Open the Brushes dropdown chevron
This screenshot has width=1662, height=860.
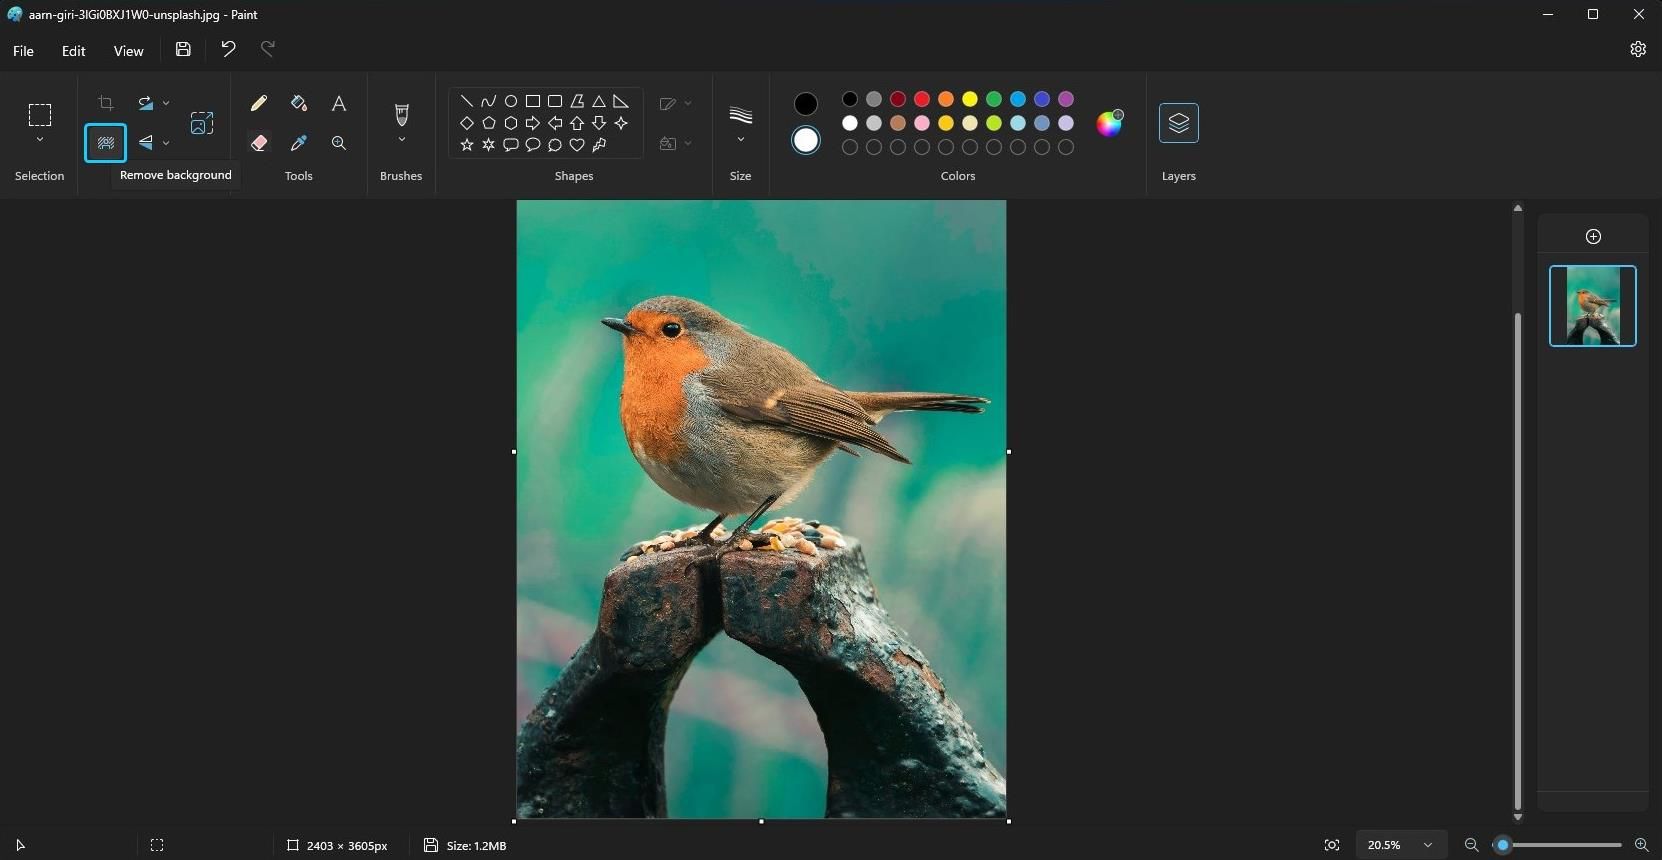tap(401, 140)
